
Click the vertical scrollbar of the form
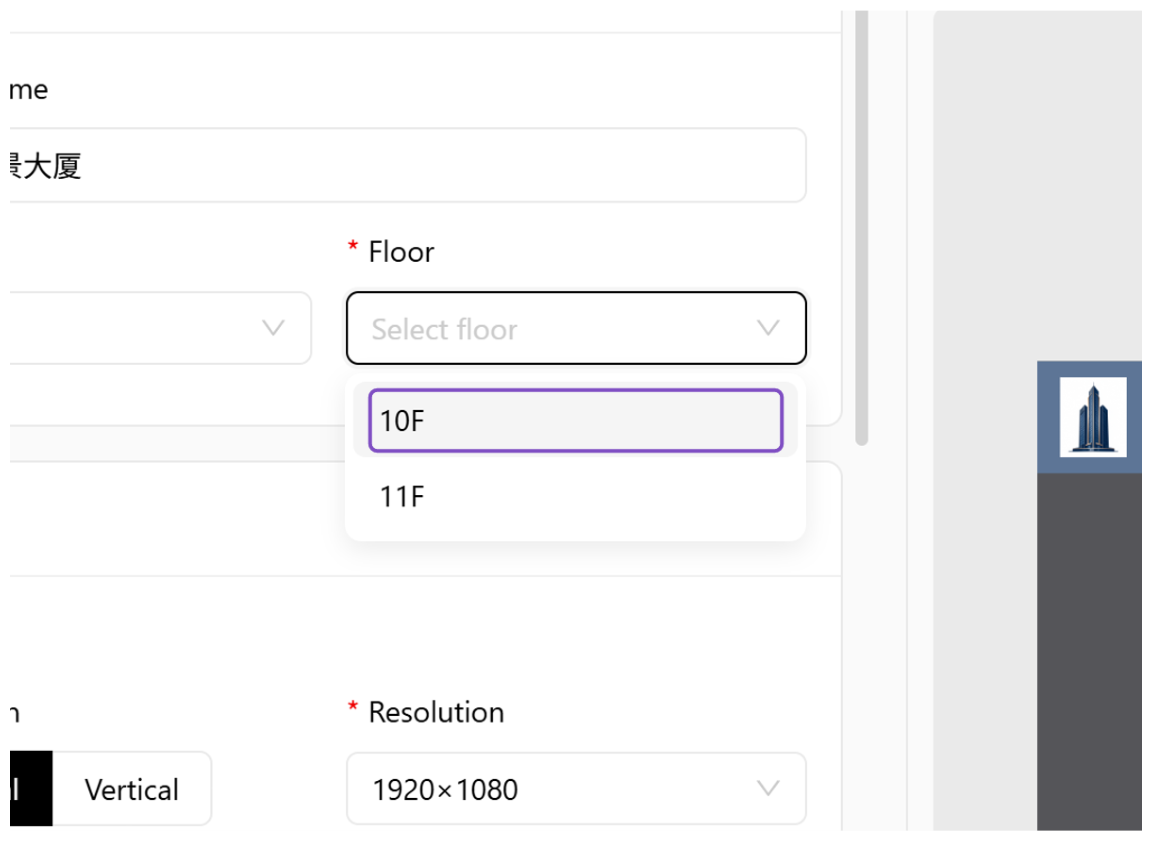click(862, 228)
